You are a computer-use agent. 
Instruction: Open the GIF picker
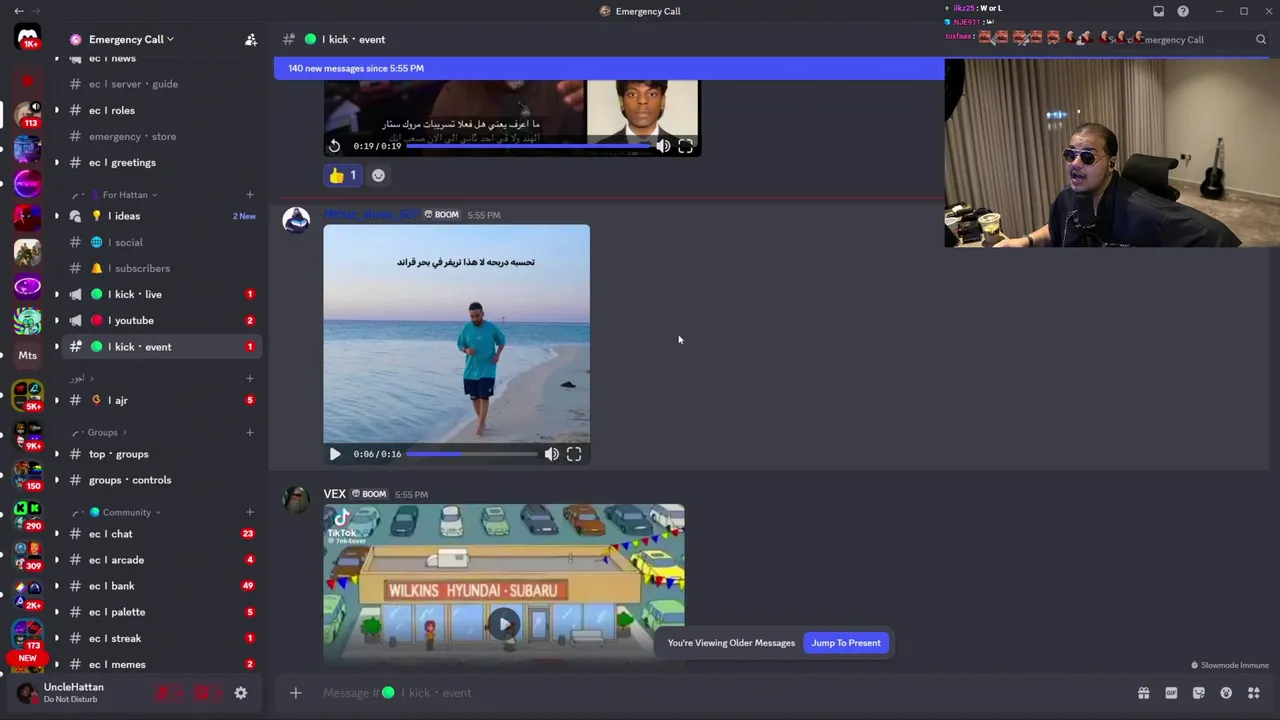[1171, 693]
